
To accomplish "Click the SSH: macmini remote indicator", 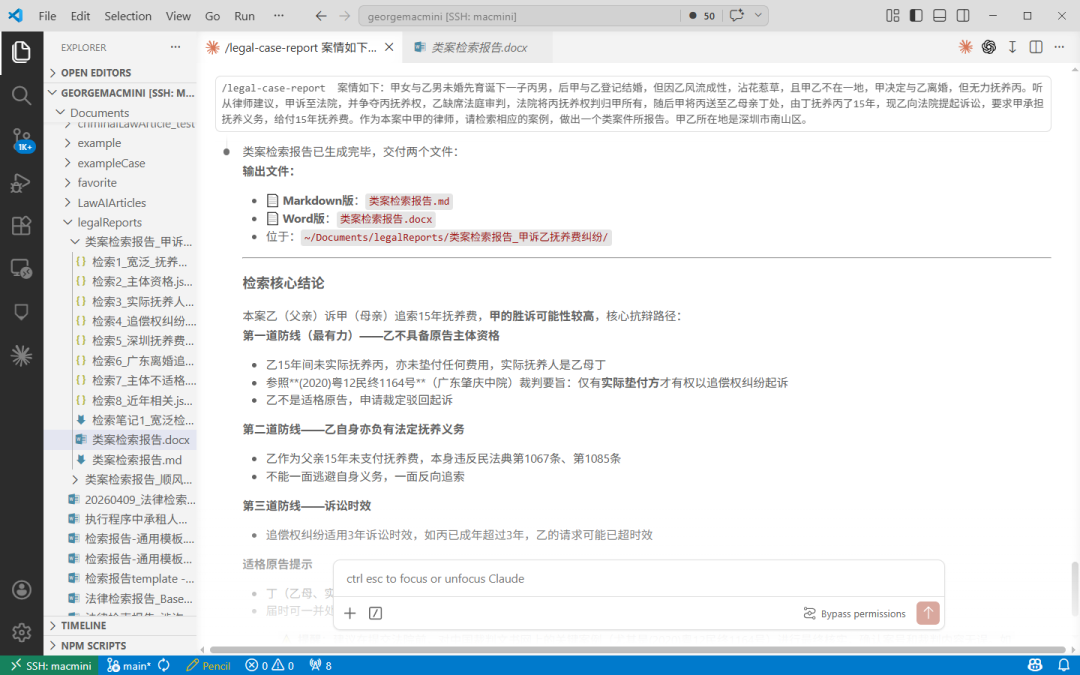I will pos(51,665).
